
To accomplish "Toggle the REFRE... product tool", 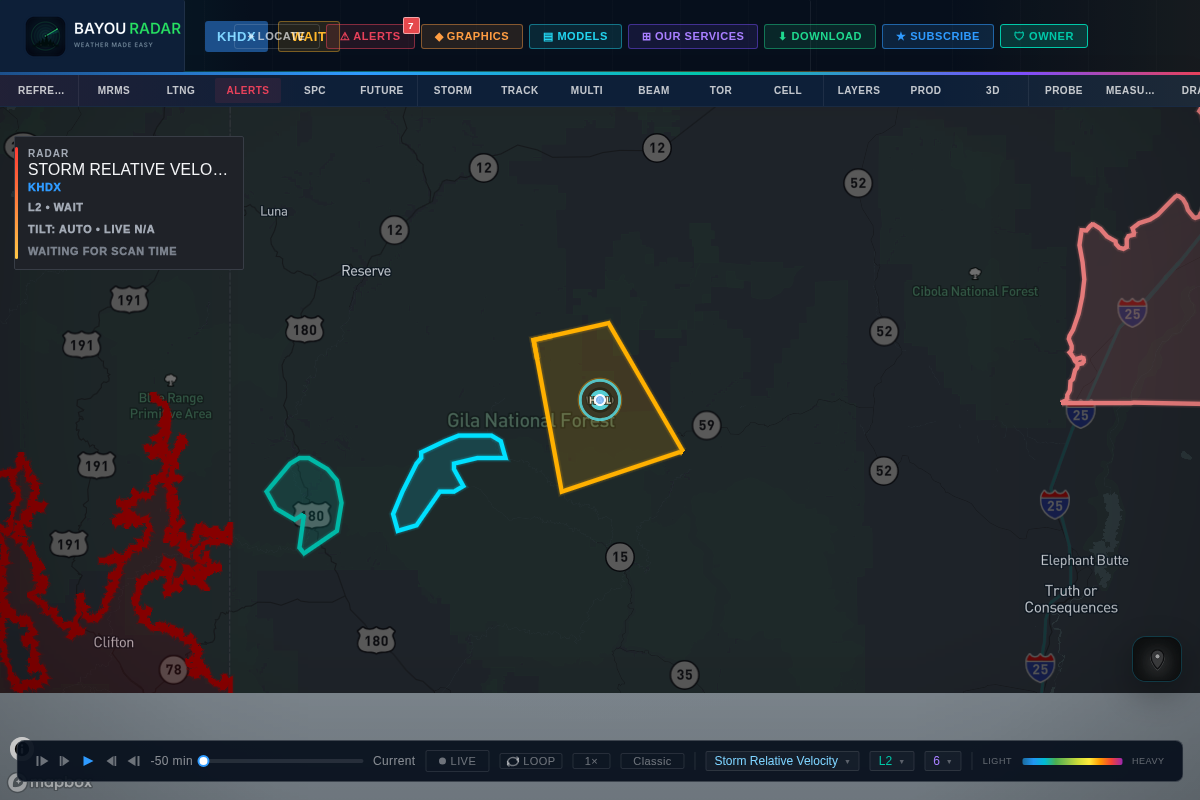I will (41, 90).
